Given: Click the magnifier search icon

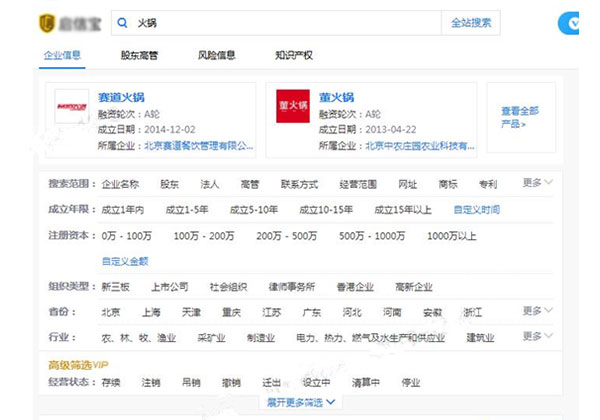Looking at the screenshot, I should click(x=122, y=23).
